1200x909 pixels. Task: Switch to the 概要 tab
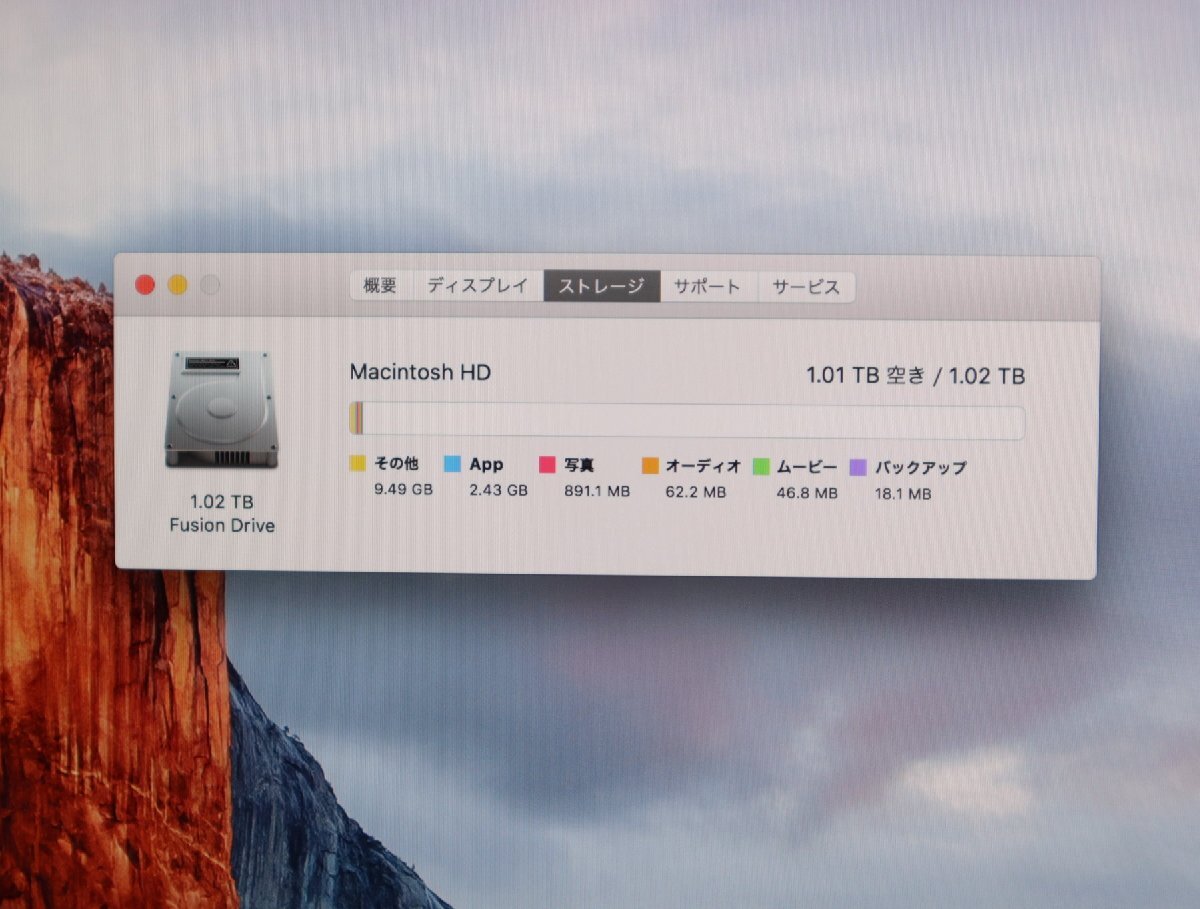[381, 286]
